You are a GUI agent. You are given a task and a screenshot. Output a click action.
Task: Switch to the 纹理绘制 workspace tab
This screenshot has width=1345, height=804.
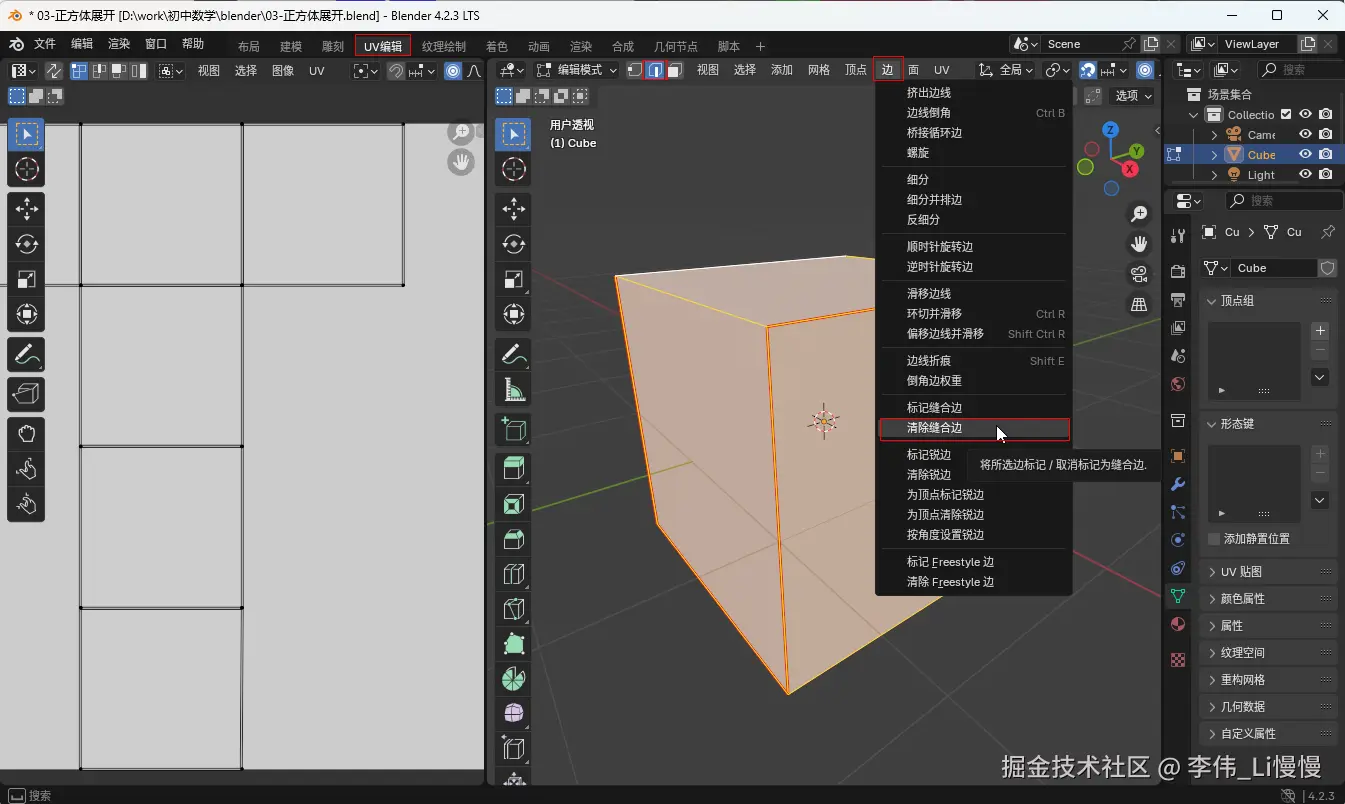(444, 46)
